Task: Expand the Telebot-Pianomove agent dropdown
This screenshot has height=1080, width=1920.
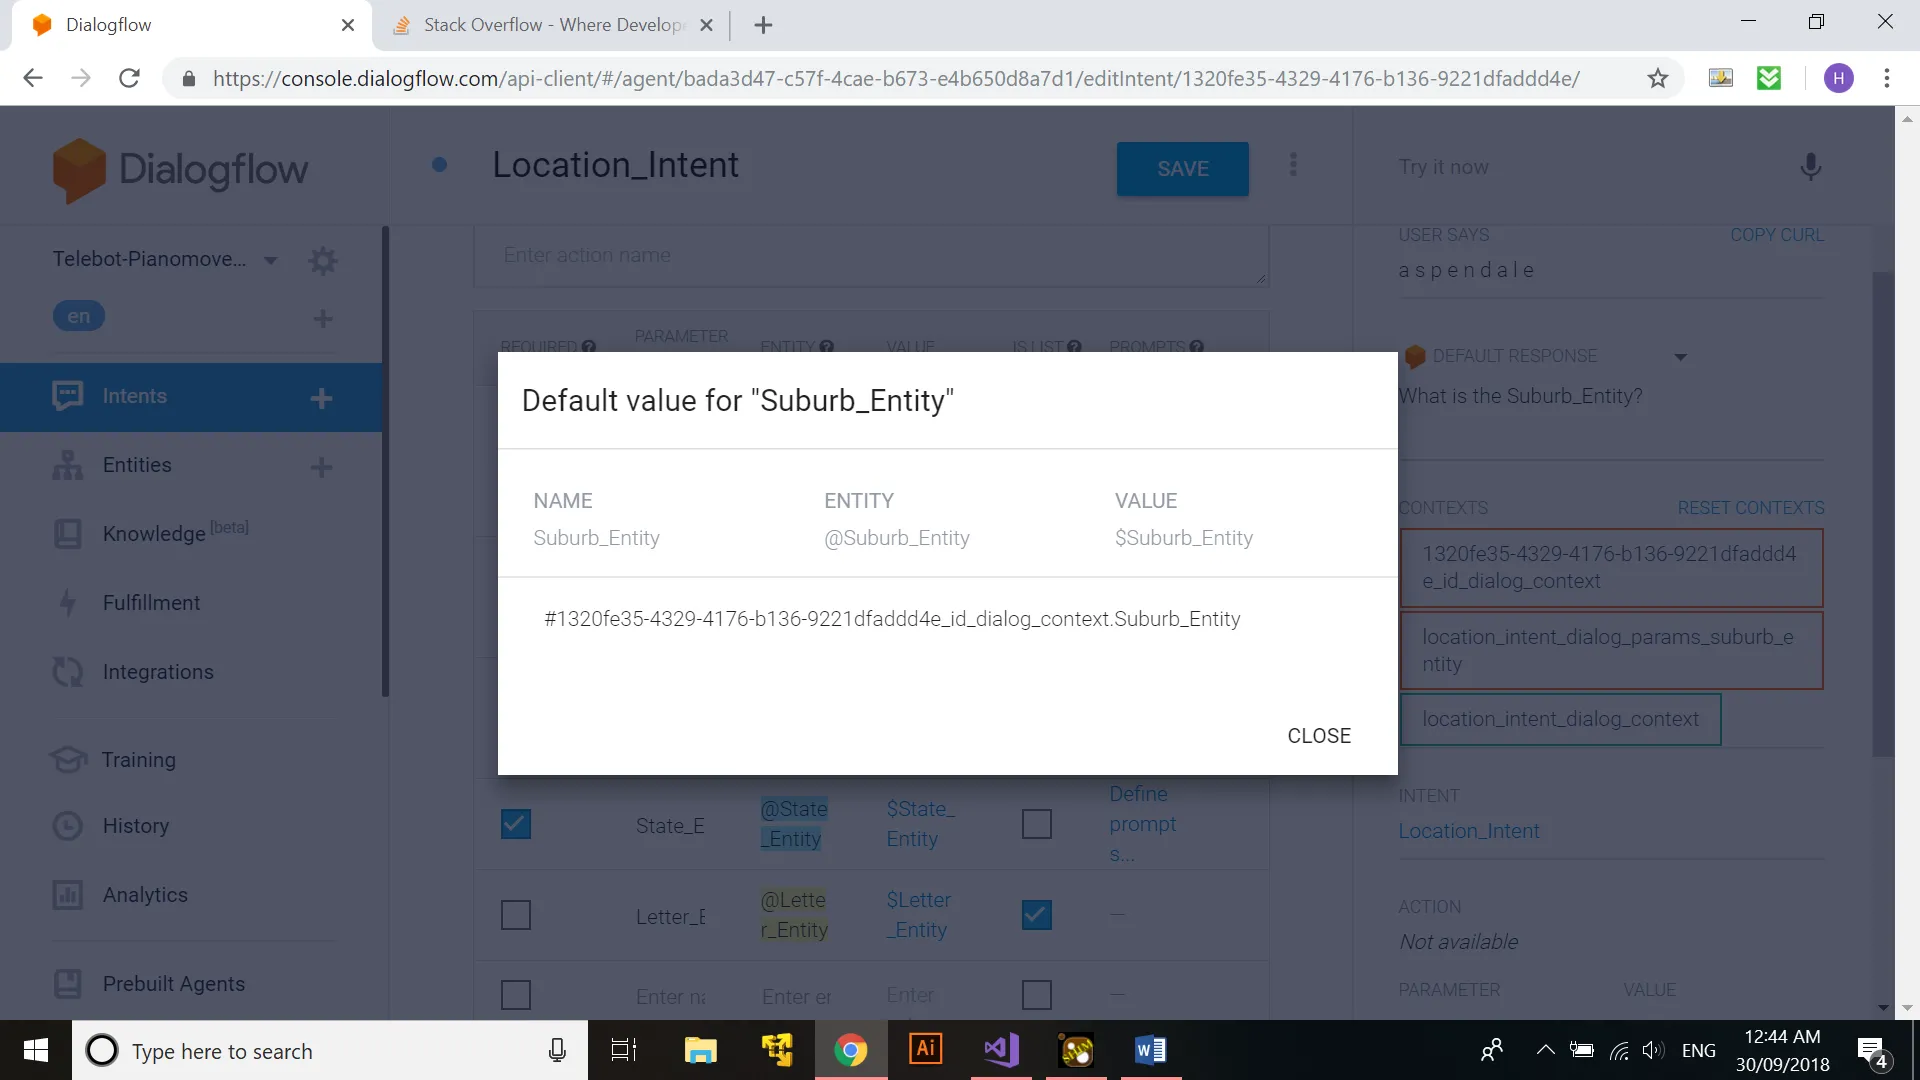Action: [x=270, y=260]
